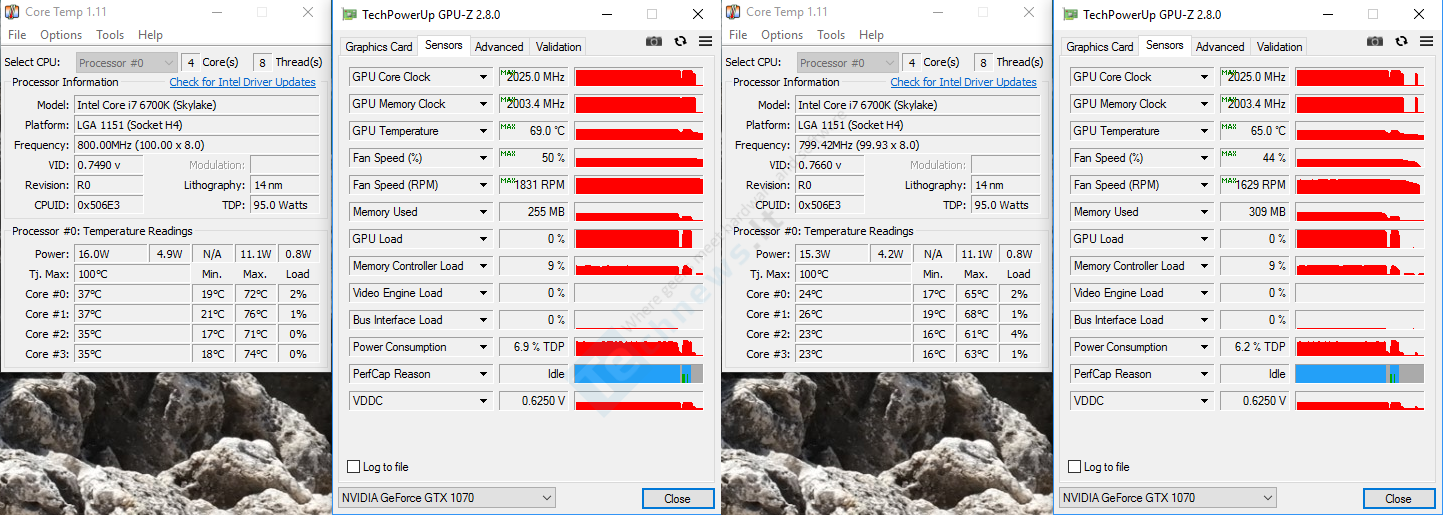Open Processor #0 dropdown in left Core Temp
Screen dimensions: 1444x515
127,62
